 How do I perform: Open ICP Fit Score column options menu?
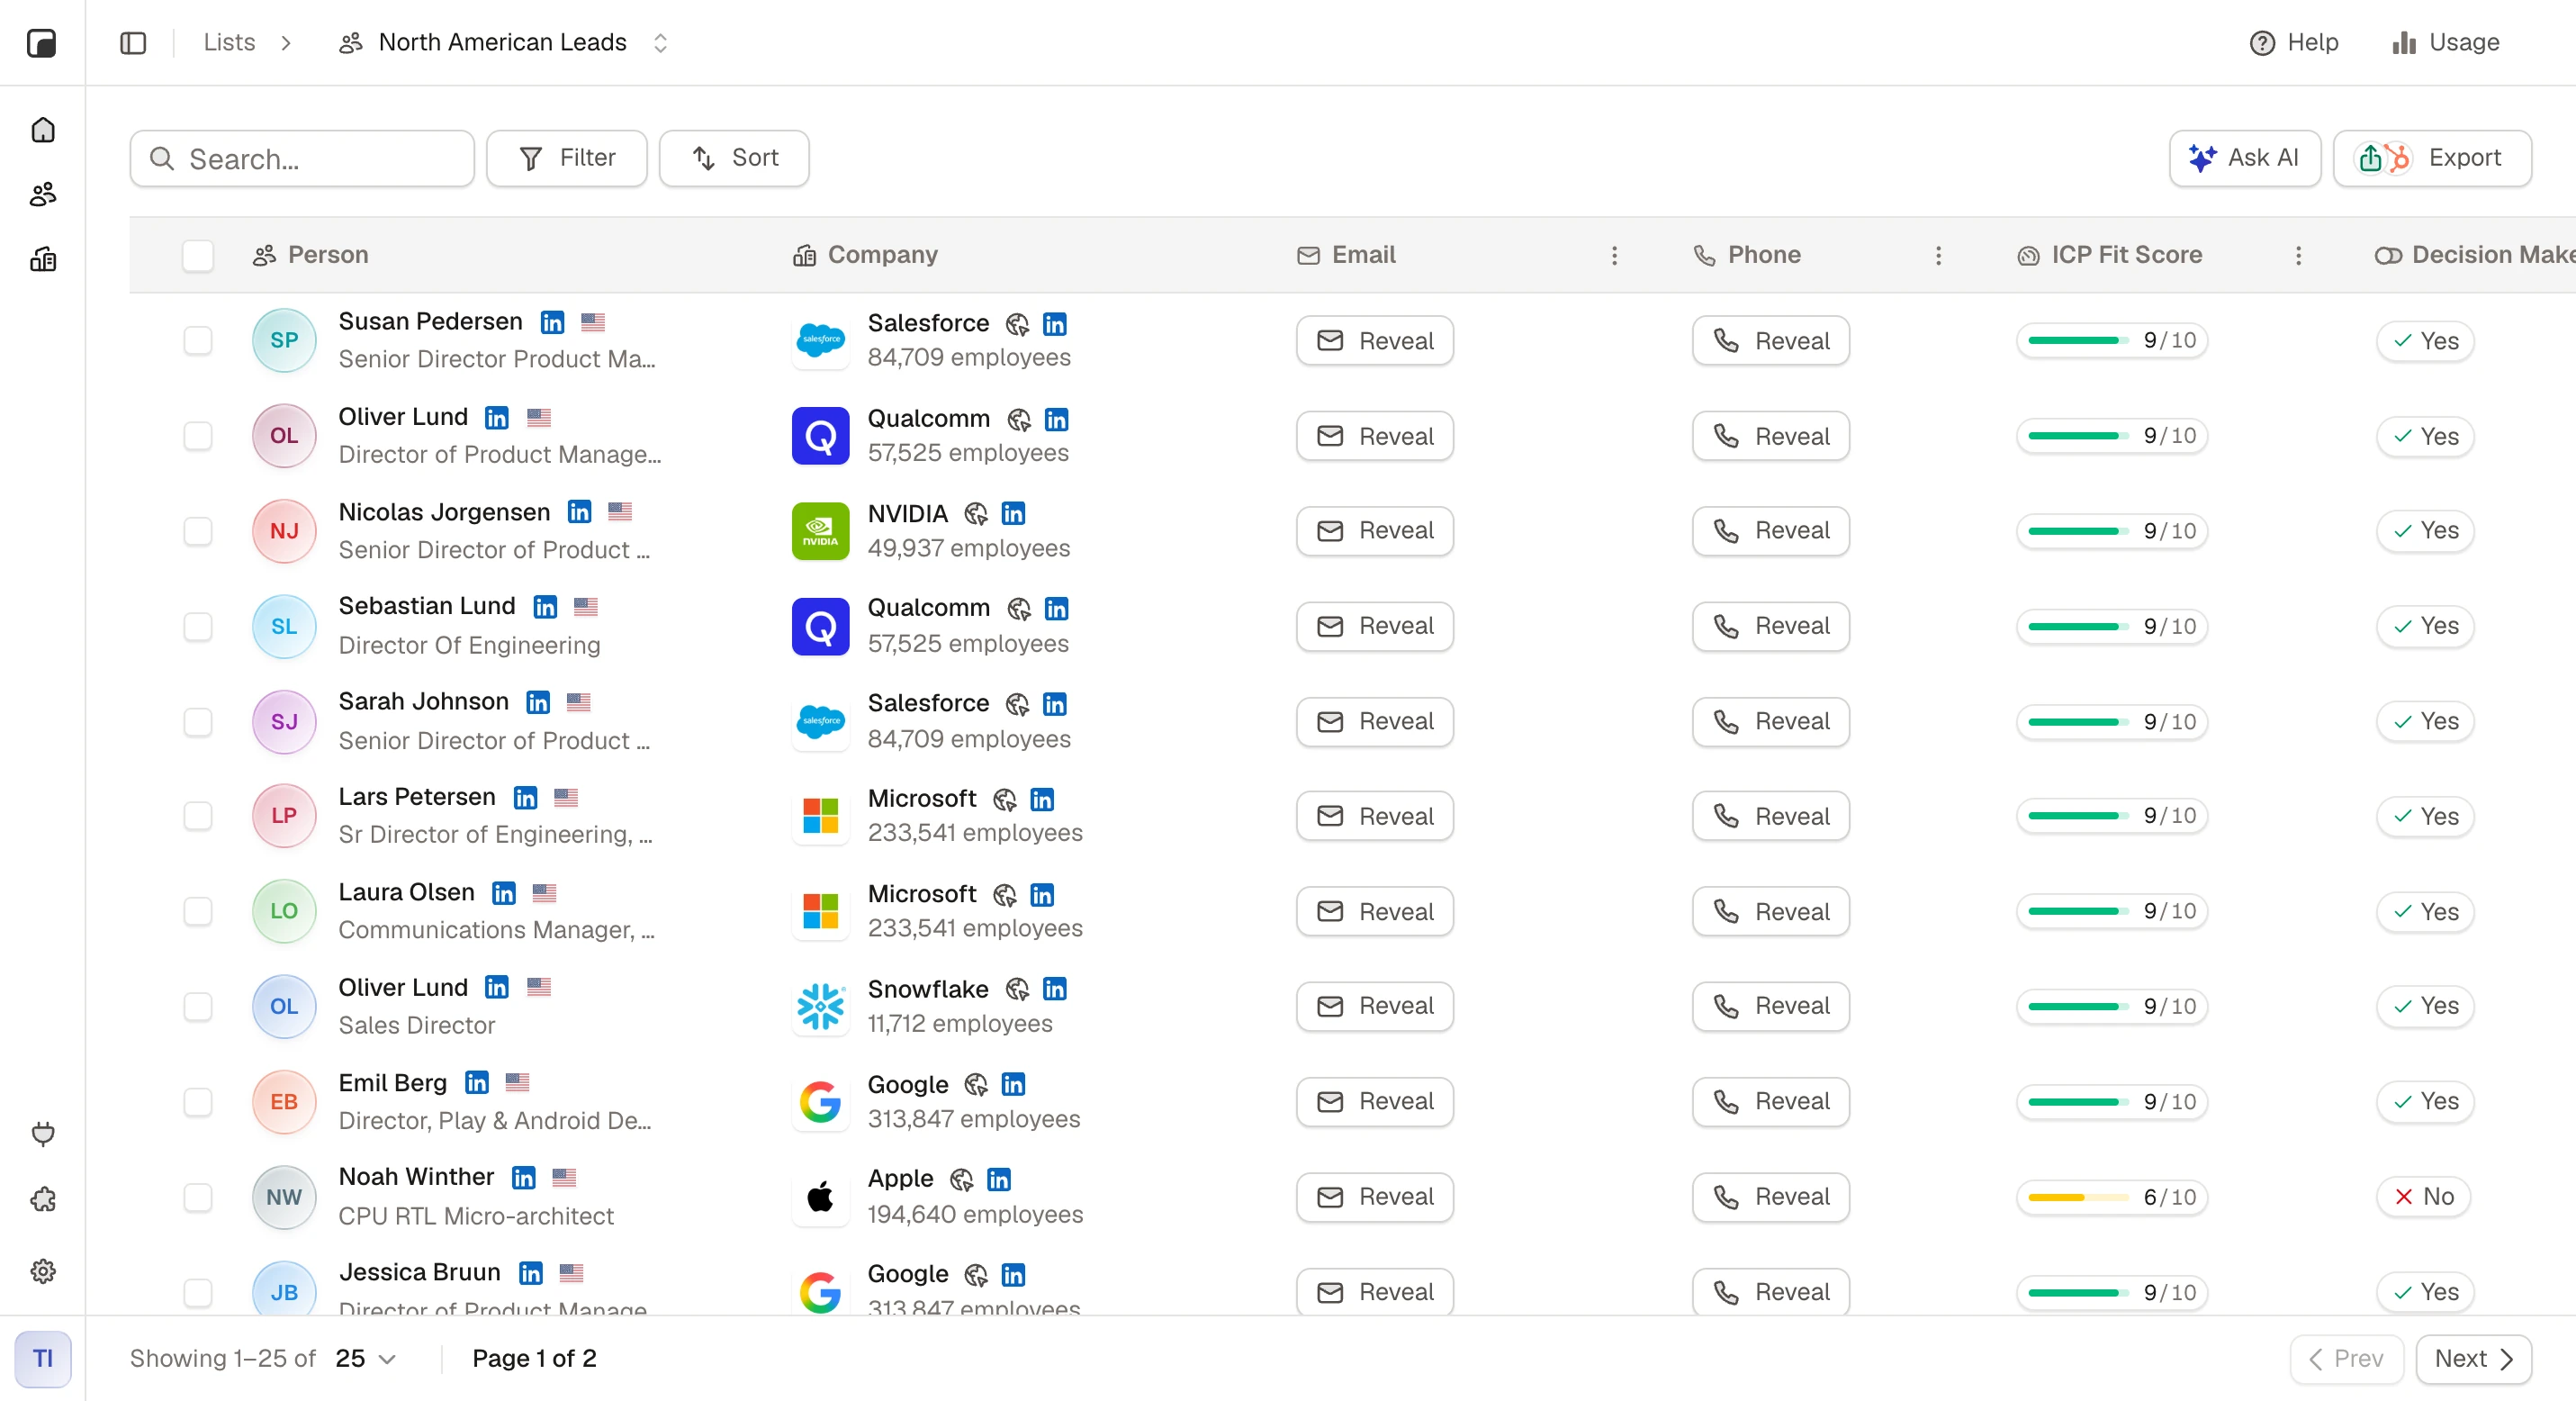coord(2298,256)
